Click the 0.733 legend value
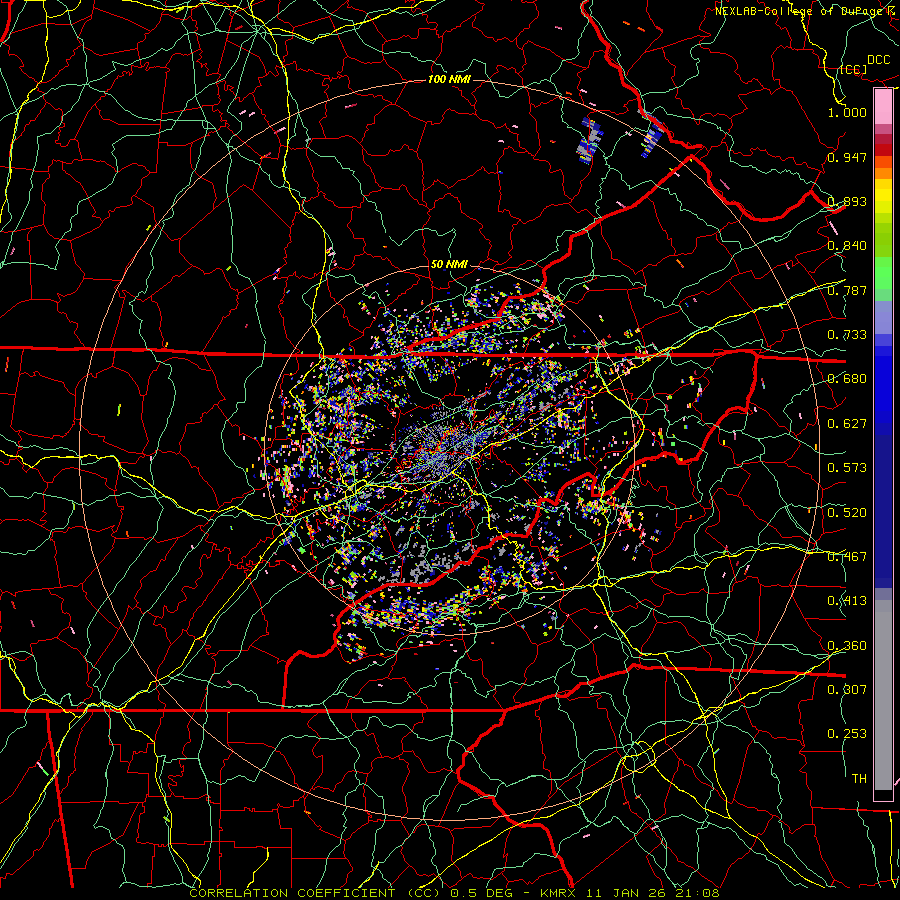The image size is (900, 900). coord(847,335)
